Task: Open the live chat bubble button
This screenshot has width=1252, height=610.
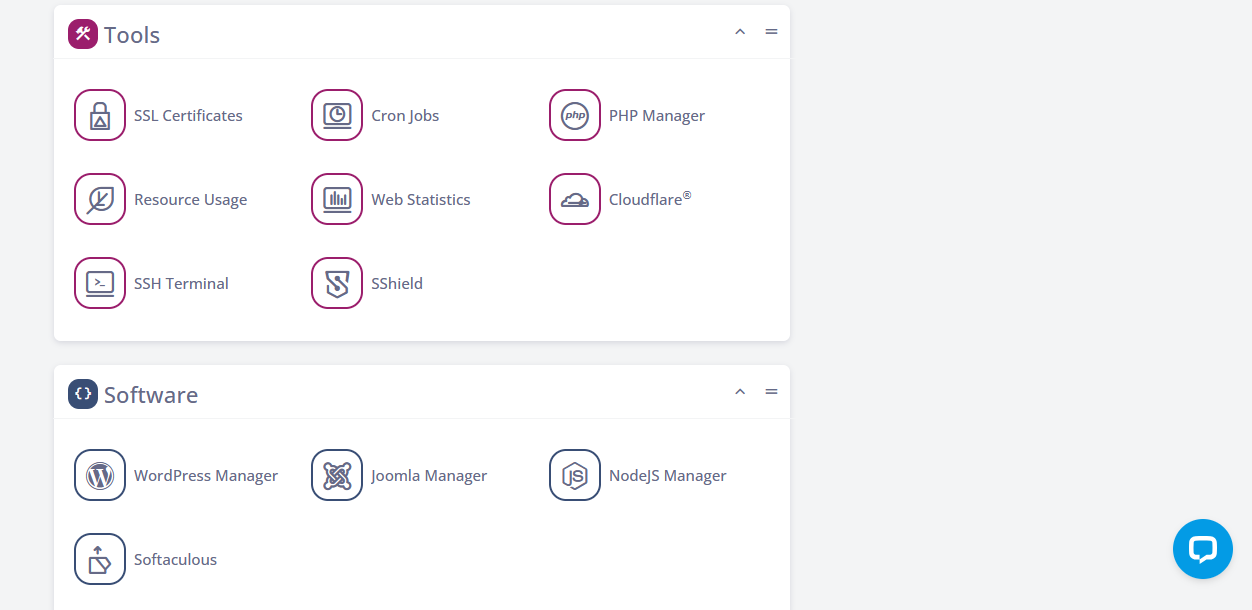Action: click(1202, 549)
